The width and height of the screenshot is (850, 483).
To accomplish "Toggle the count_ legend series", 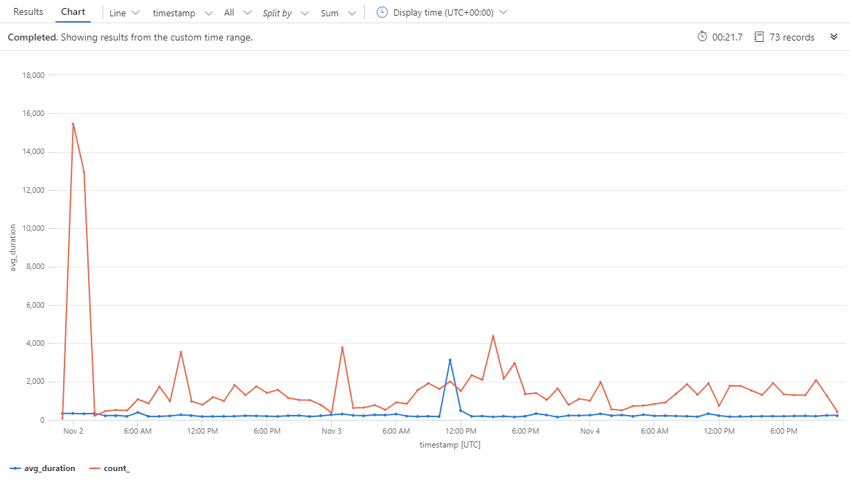I will (x=116, y=468).
